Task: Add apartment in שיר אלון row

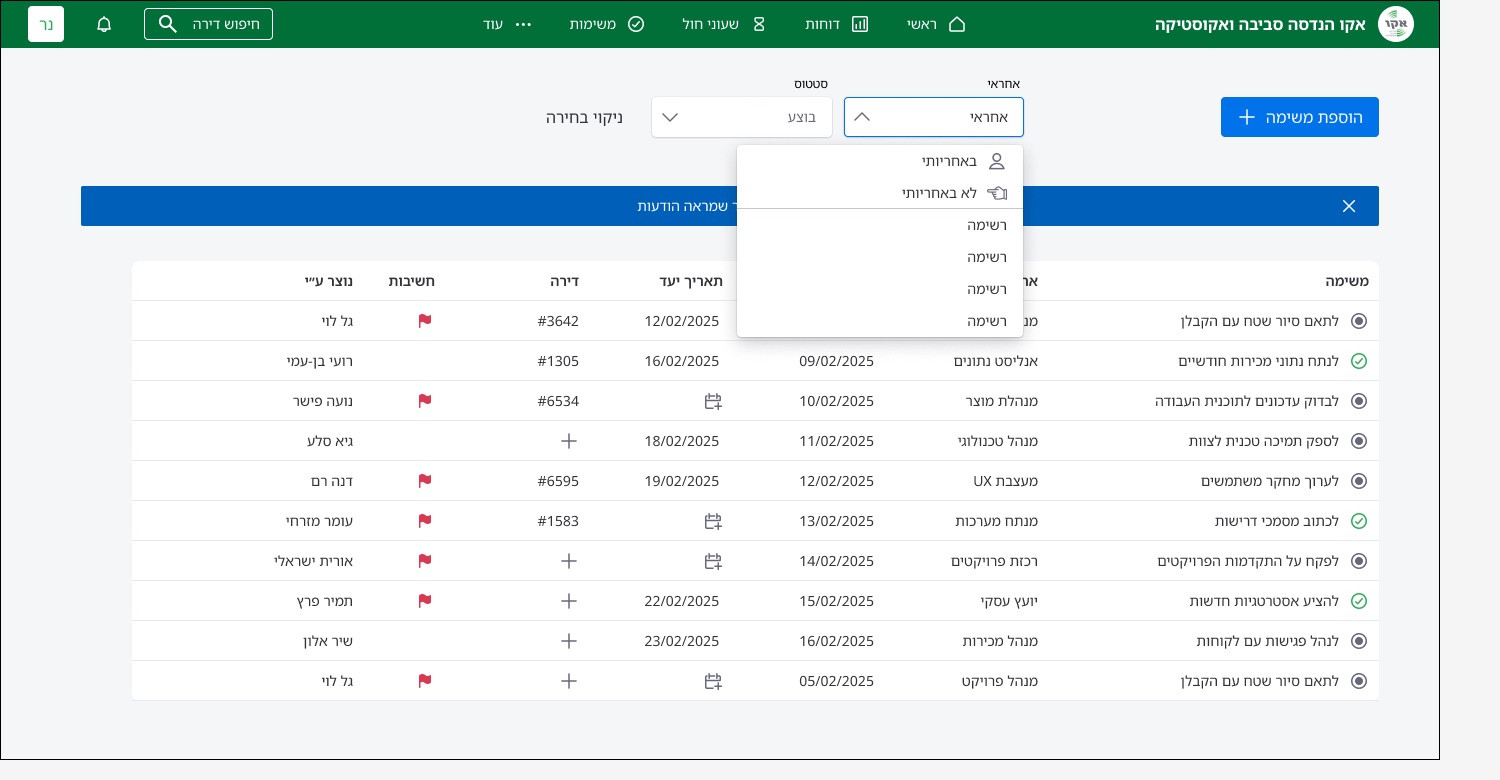Action: click(569, 641)
